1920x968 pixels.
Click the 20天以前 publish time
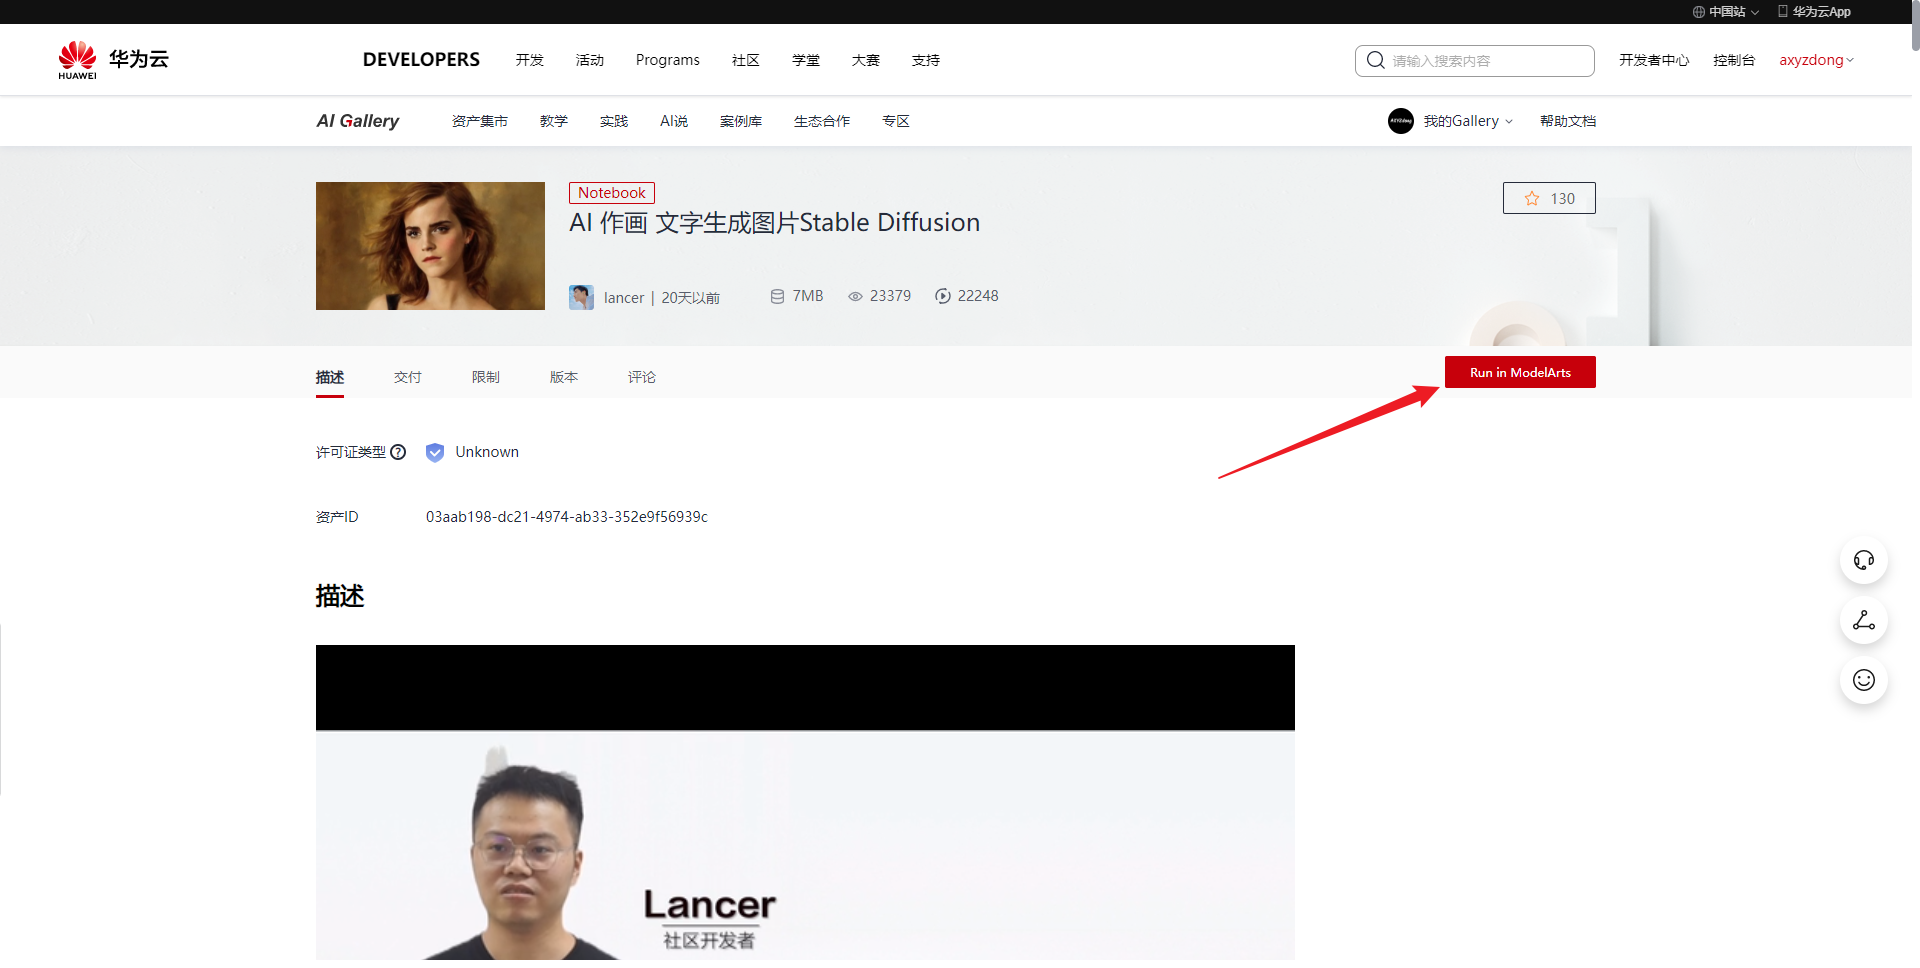tap(690, 298)
